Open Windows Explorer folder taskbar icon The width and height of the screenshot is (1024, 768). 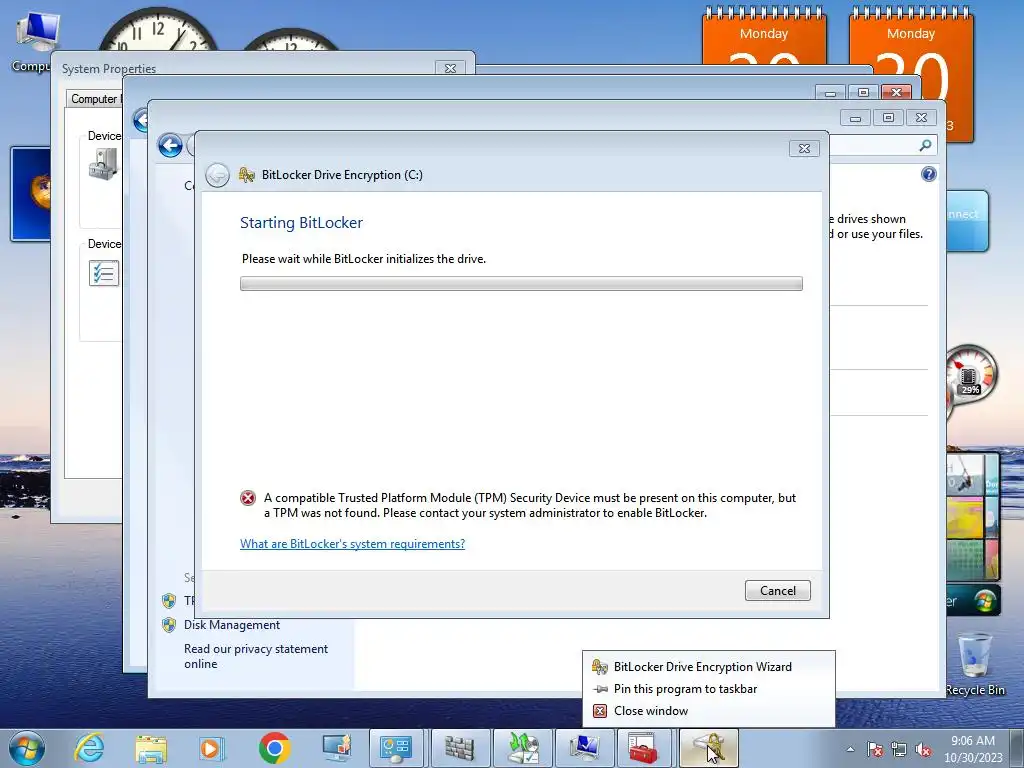(x=151, y=748)
